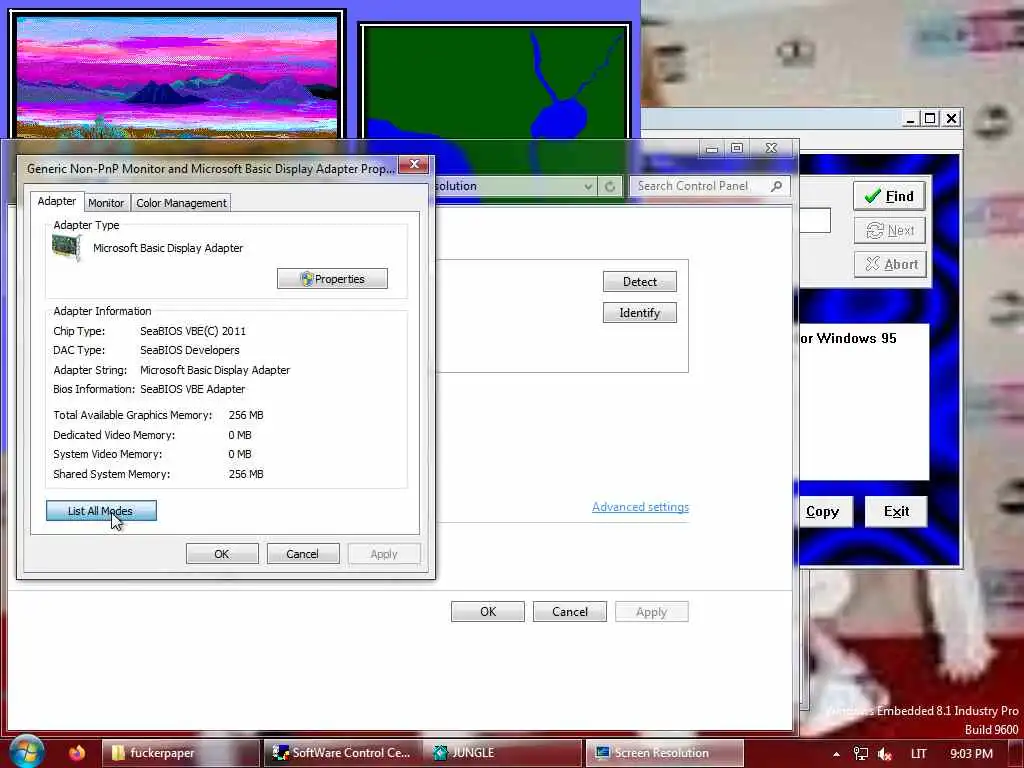This screenshot has height=768, width=1024.
Task: Maximize the rear find window
Action: pos(930,118)
